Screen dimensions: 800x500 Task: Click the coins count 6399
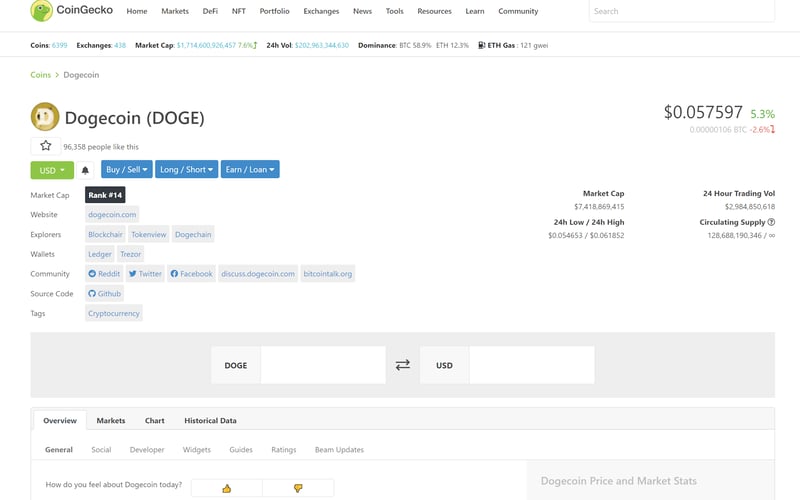click(x=59, y=45)
